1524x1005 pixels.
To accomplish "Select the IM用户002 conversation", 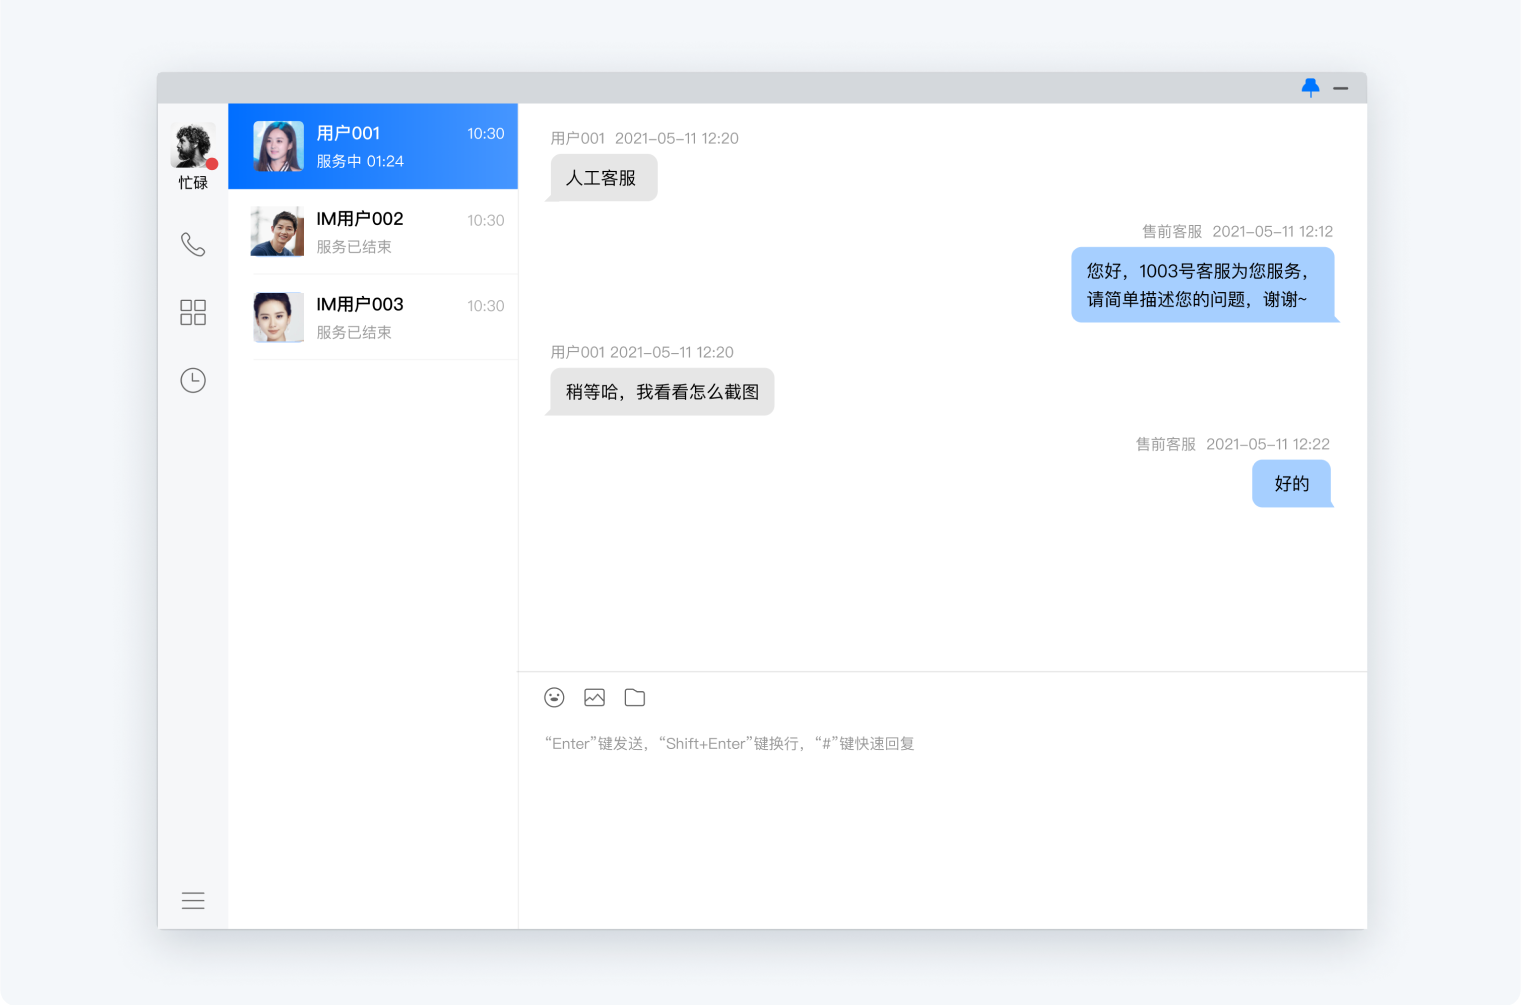I will click(373, 232).
